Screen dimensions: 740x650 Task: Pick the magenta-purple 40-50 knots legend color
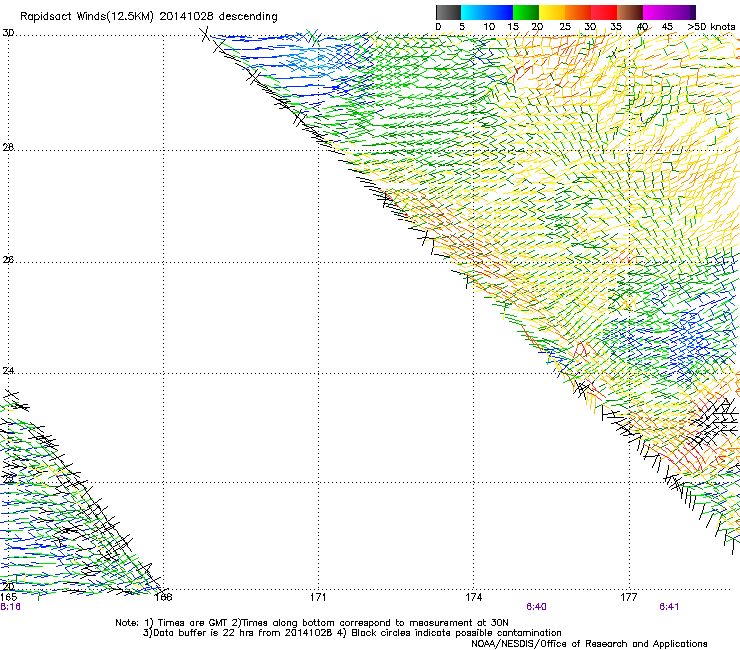pos(669,12)
